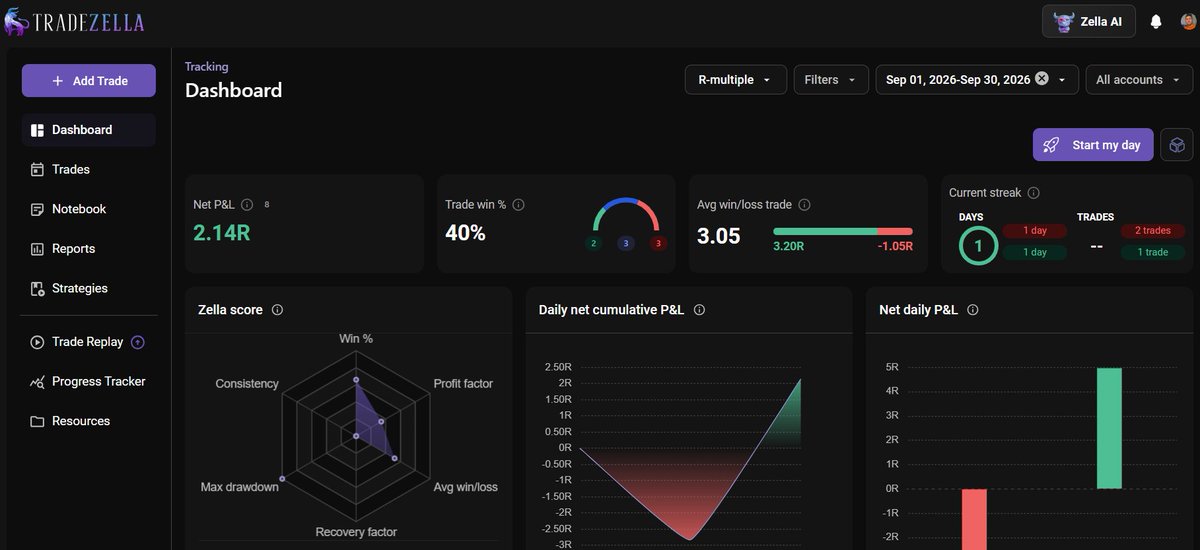Click the Net P&L trade count badge
The width and height of the screenshot is (1200, 550).
[x=267, y=205]
